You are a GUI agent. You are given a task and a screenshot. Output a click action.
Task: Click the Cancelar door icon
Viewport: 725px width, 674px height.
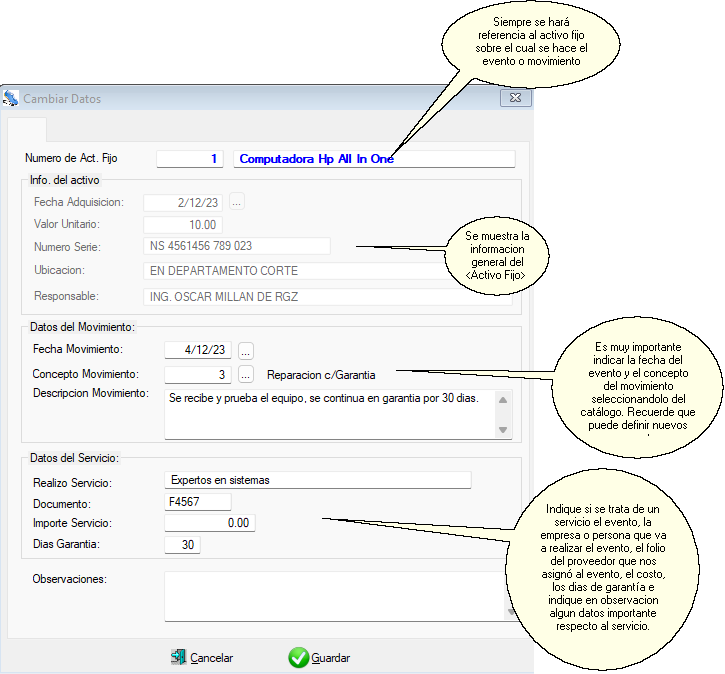point(178,657)
